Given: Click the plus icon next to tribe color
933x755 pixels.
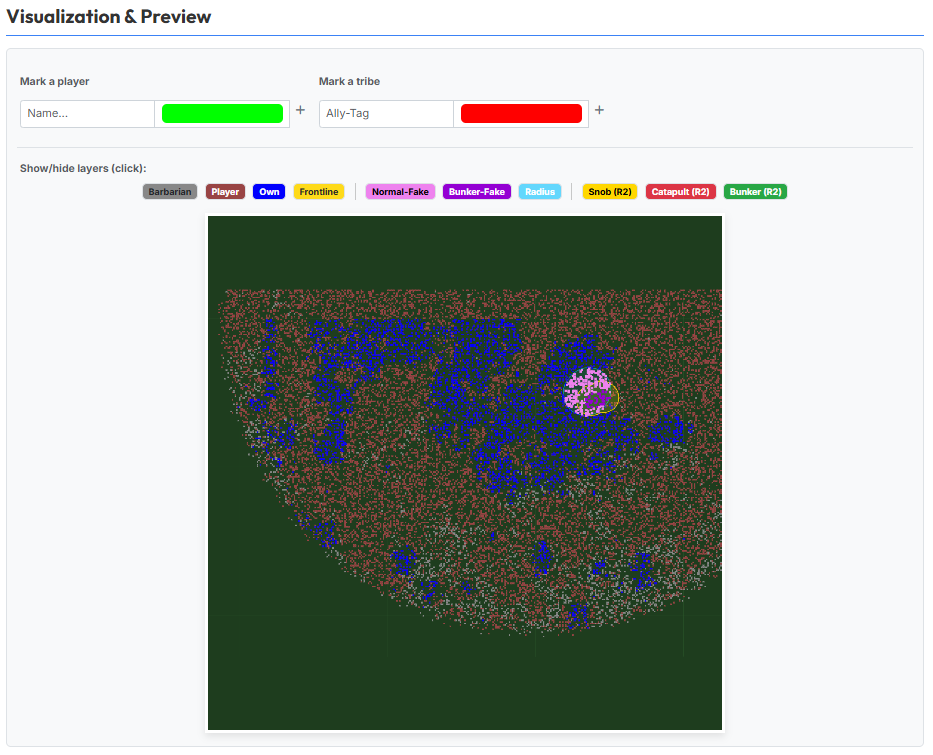Looking at the screenshot, I should [x=599, y=110].
